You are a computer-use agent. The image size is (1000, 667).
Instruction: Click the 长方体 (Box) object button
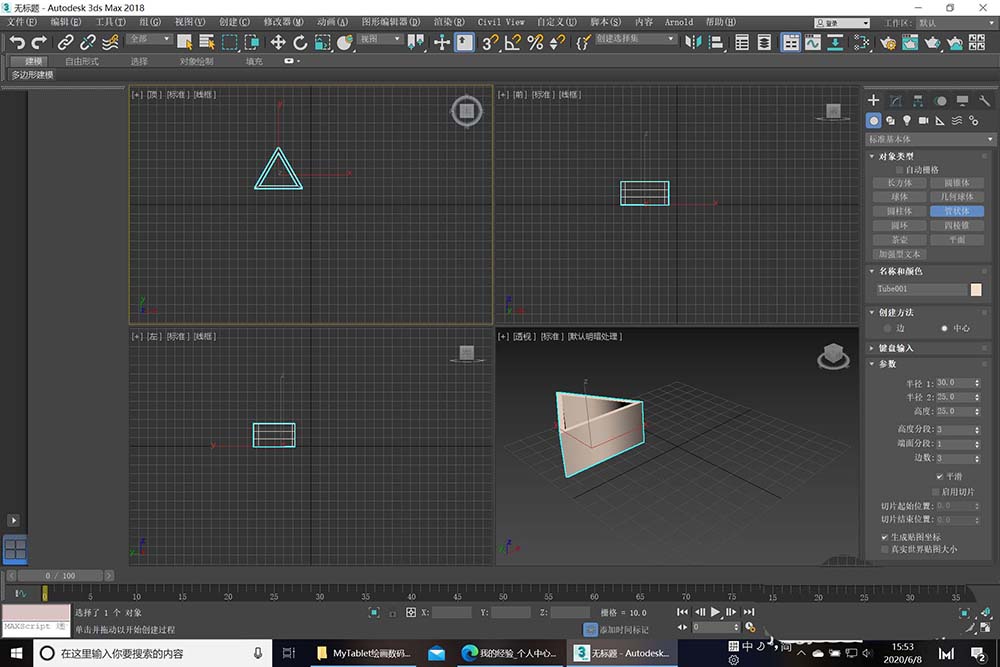pyautogui.click(x=899, y=183)
